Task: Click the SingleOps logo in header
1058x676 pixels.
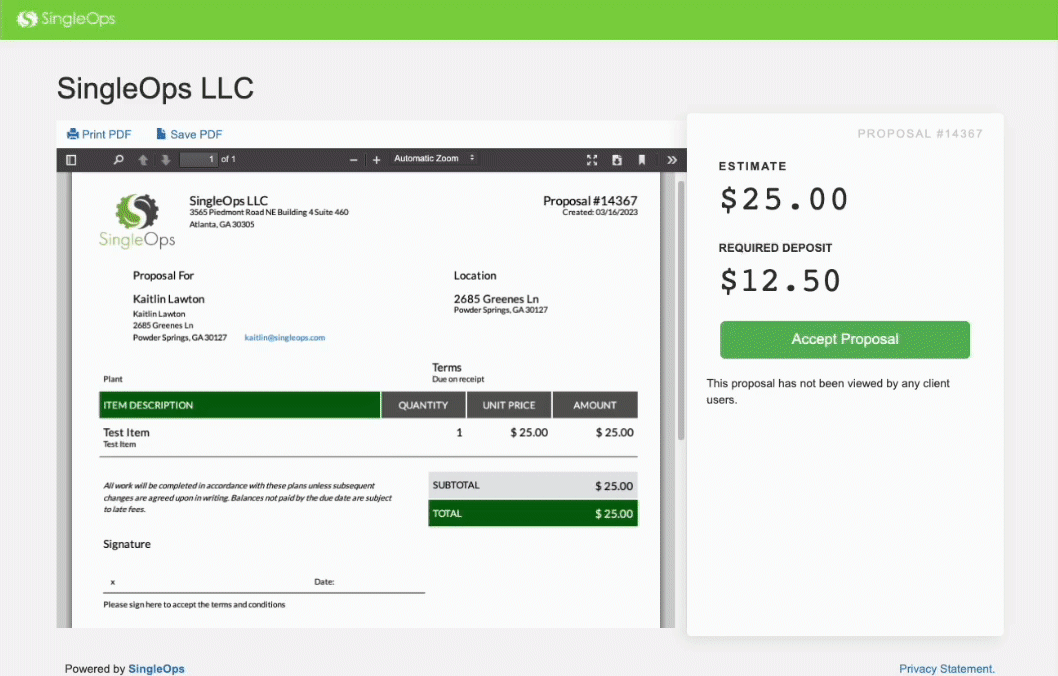Action: [66, 19]
